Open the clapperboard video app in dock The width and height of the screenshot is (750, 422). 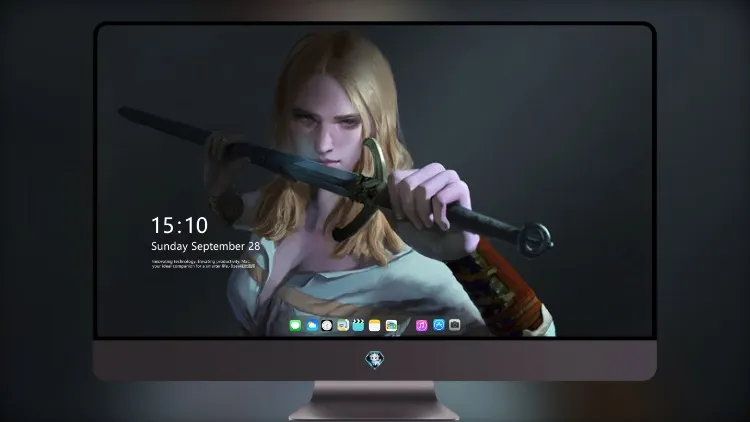tap(358, 326)
